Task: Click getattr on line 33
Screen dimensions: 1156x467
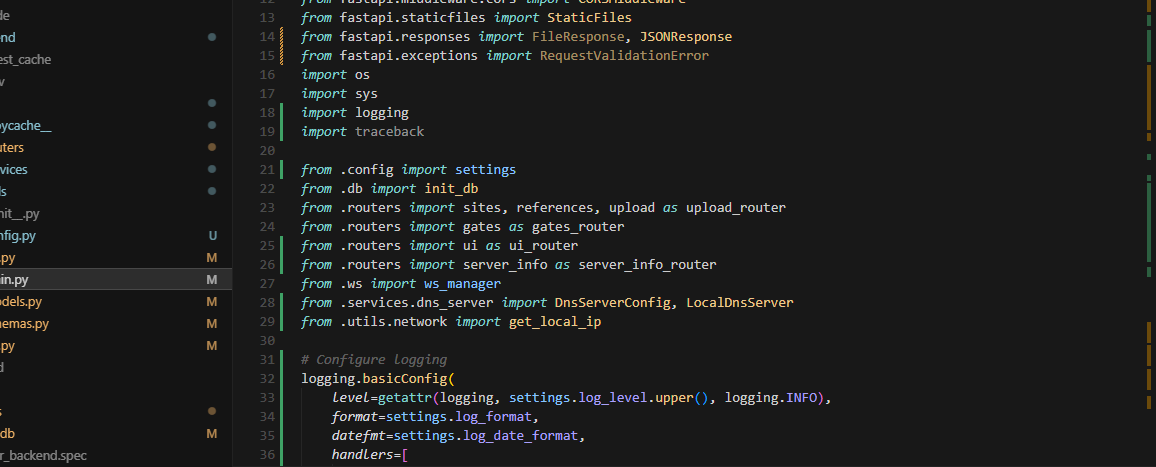Action: [405, 398]
